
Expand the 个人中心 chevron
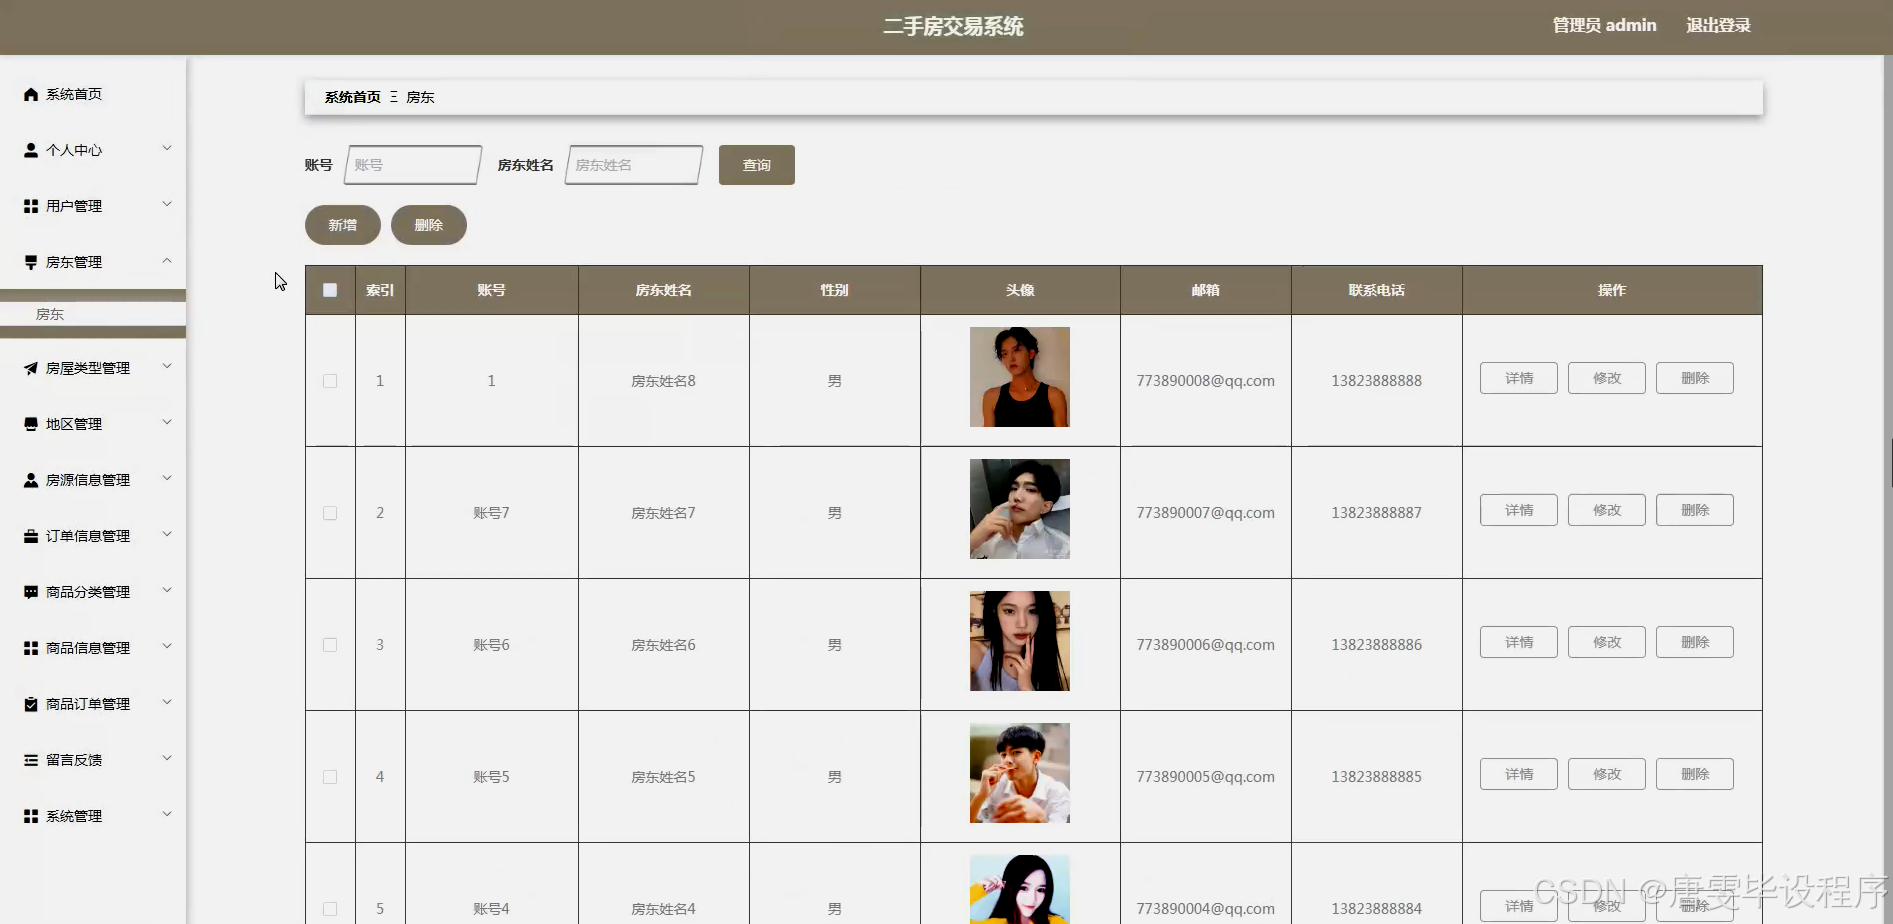coord(167,149)
